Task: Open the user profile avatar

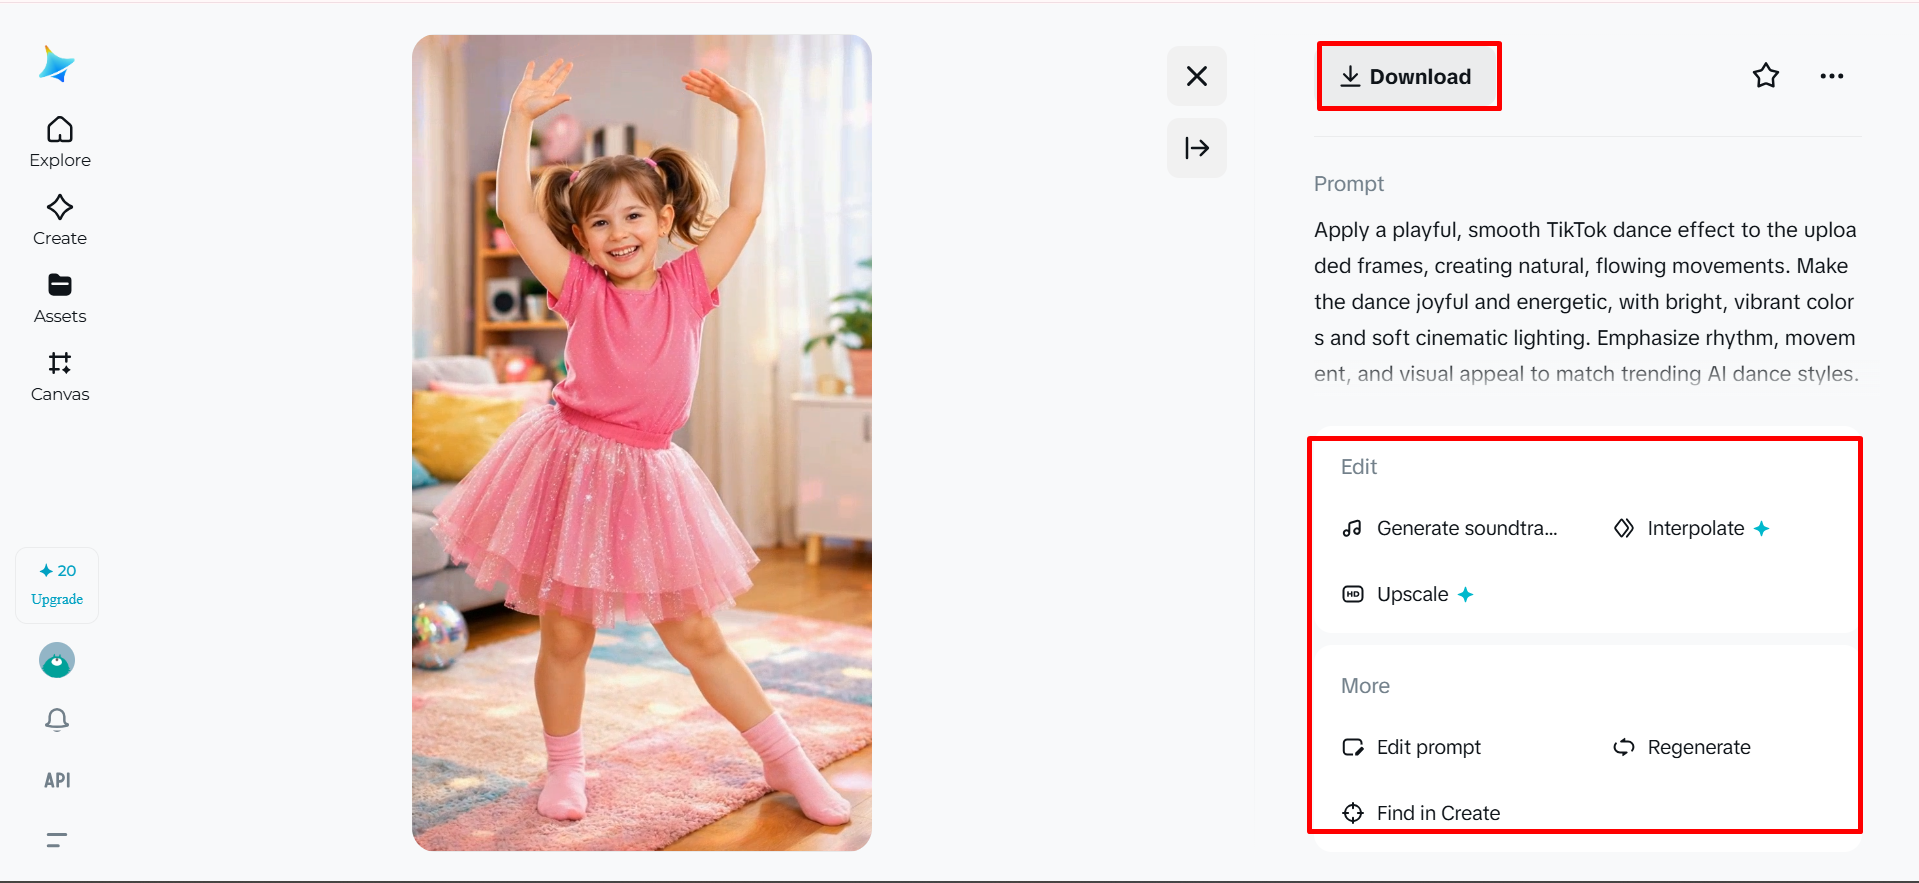Action: (57, 660)
